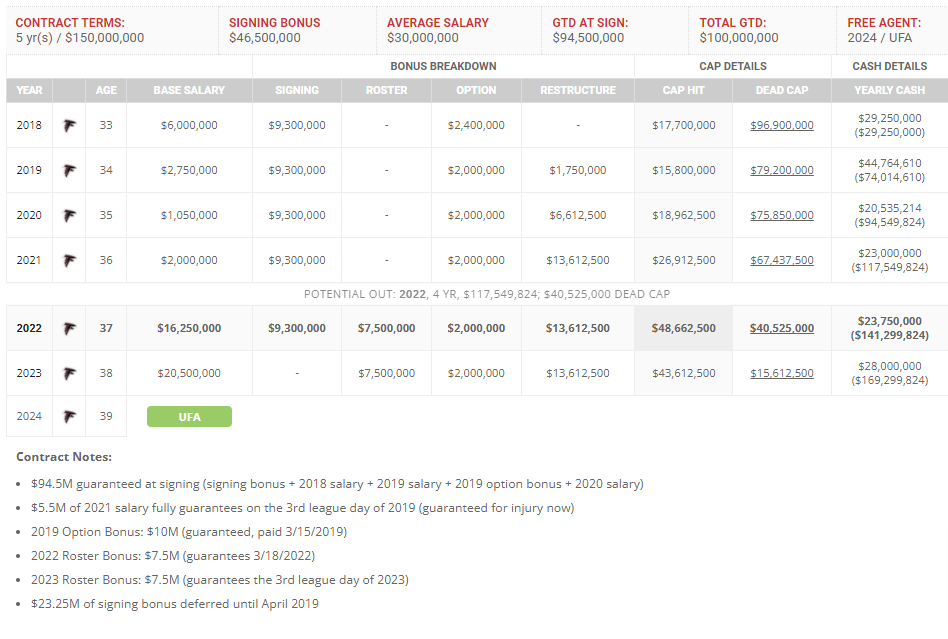This screenshot has height=639, width=948.
Task: Click the Falcons logo in 2020 row
Action: tap(70, 216)
